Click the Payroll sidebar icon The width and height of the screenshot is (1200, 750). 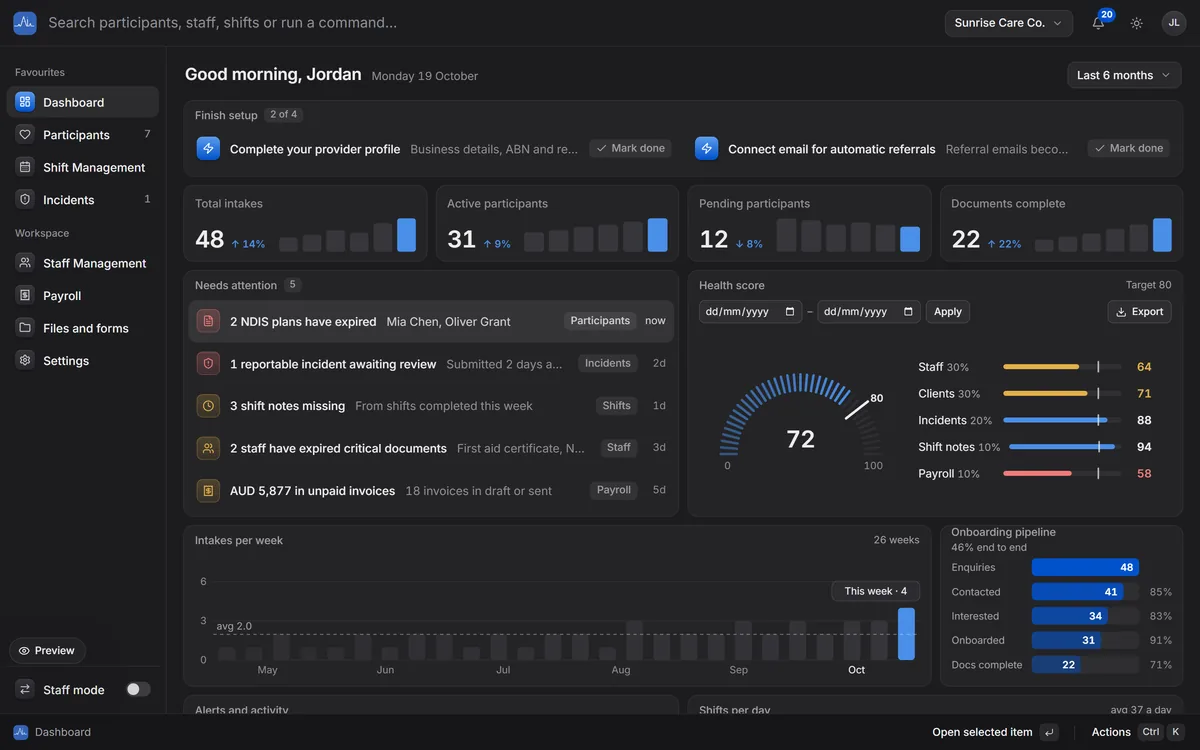click(25, 295)
